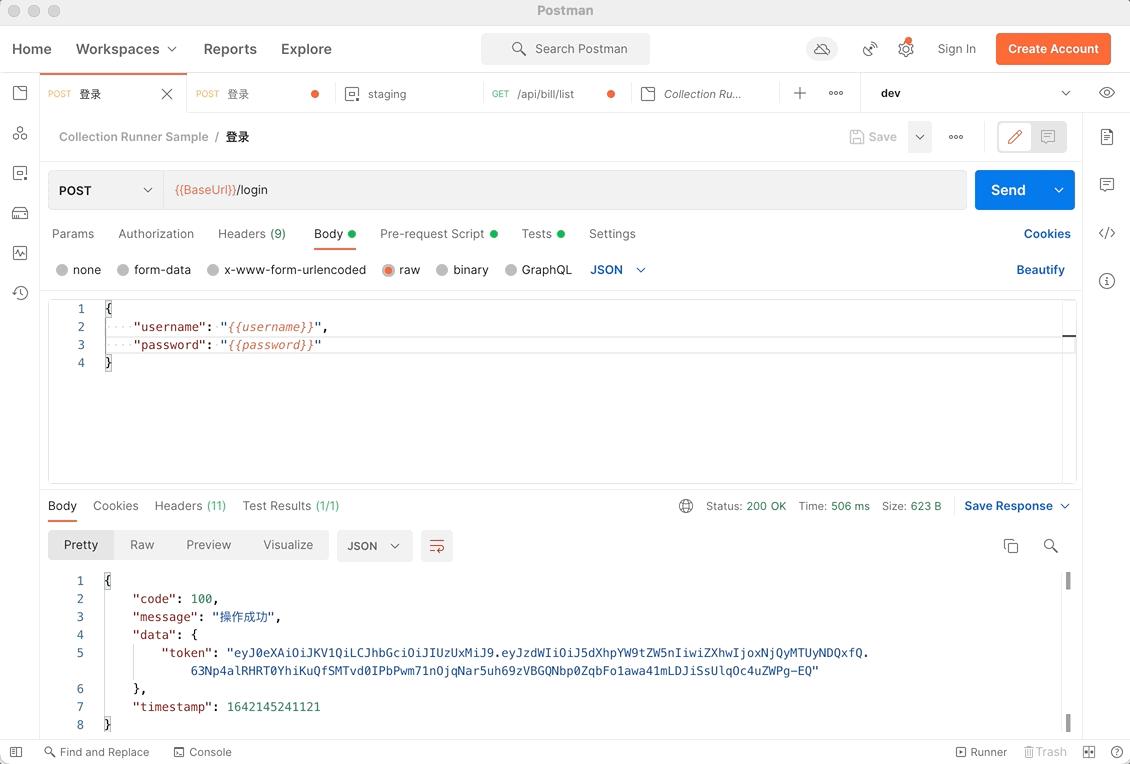The height and width of the screenshot is (764, 1130).
Task: Open the dev environment selector
Action: tap(975, 93)
